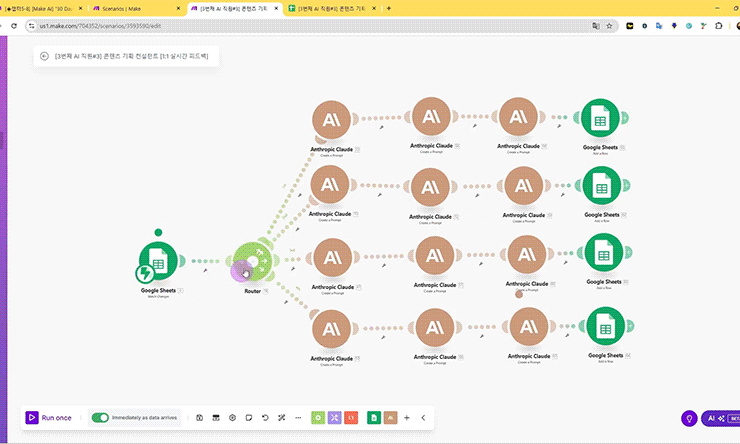The image size is (740, 444).
Task: Open the browser extensions puzzle icon
Action: pyautogui.click(x=718, y=26)
